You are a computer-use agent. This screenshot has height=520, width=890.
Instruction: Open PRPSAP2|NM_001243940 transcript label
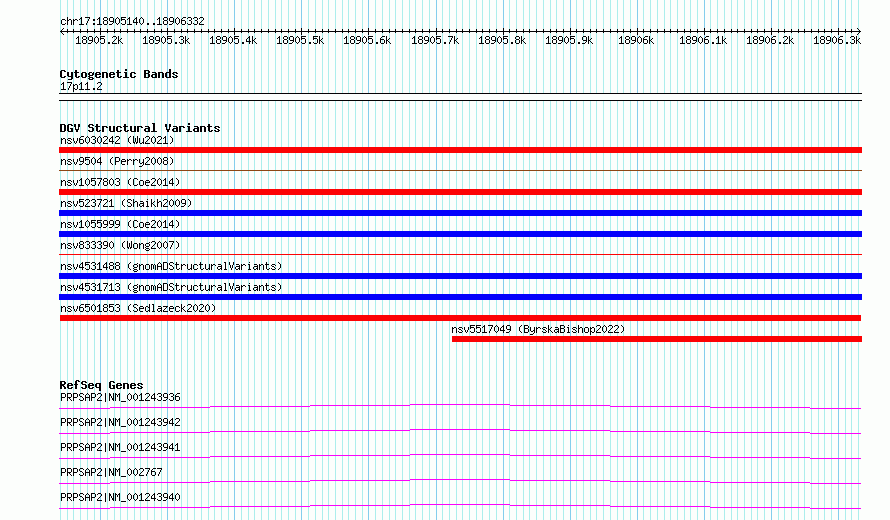(x=120, y=497)
